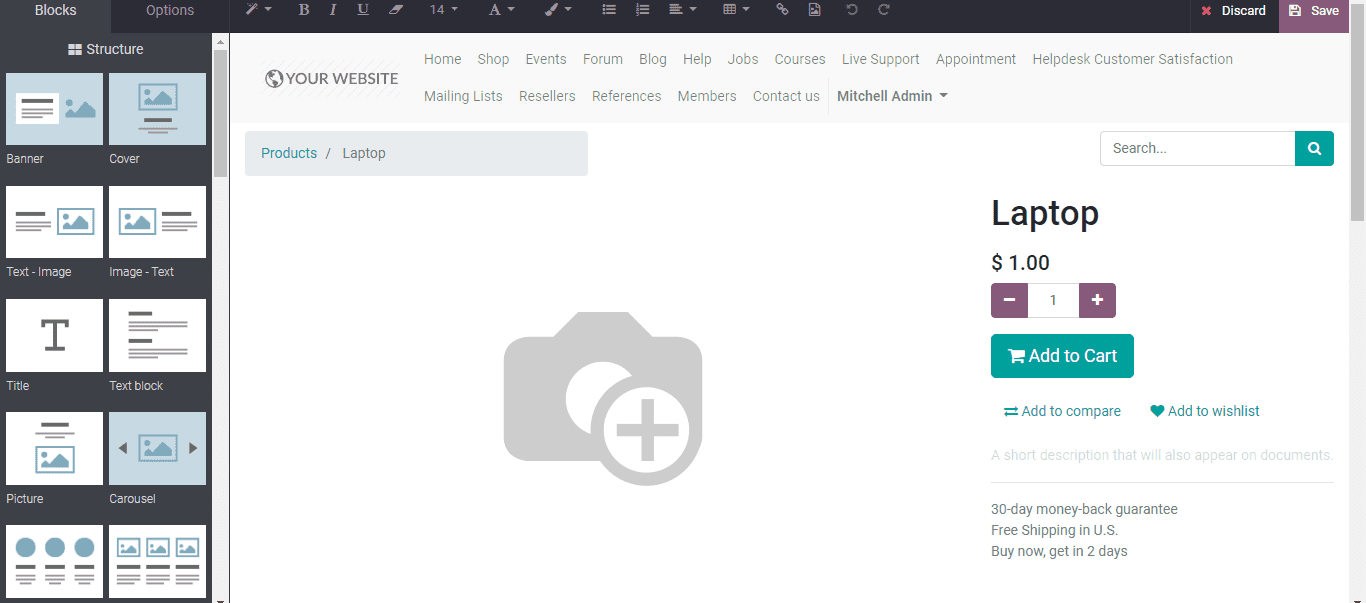
Task: Undo the last edit
Action: point(851,10)
